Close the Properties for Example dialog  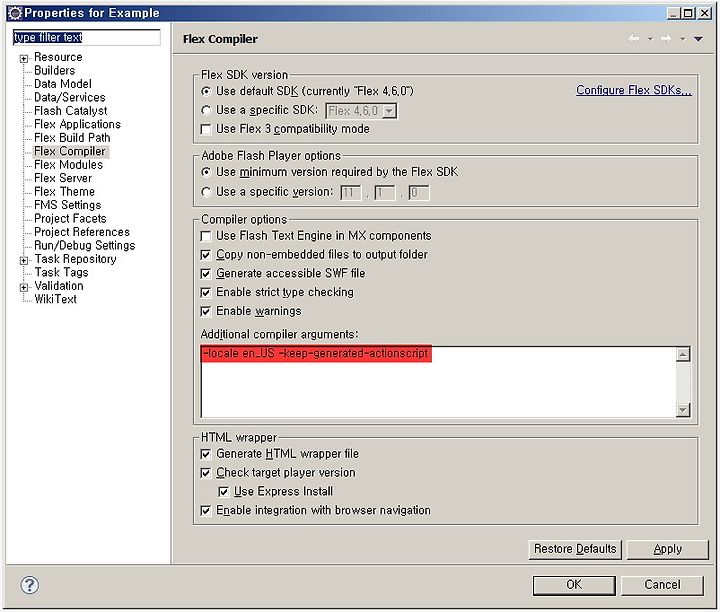coord(705,13)
